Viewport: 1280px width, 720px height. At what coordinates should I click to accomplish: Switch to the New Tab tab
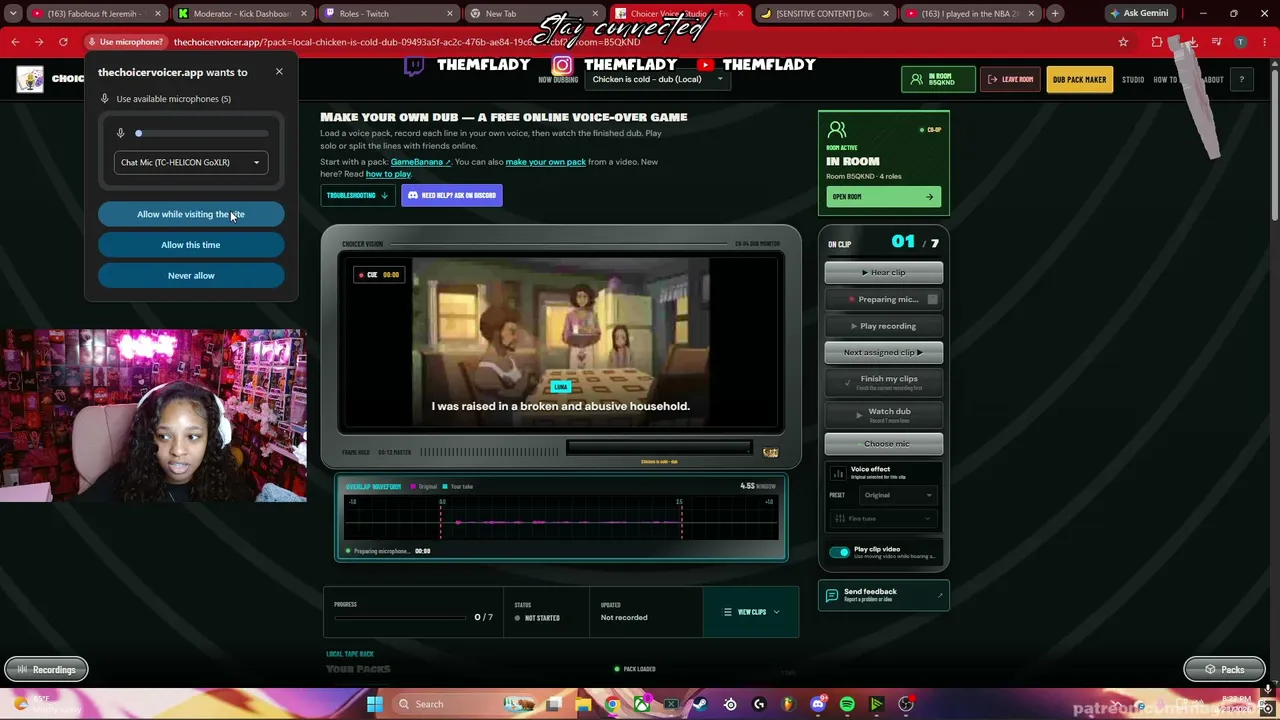(x=535, y=13)
